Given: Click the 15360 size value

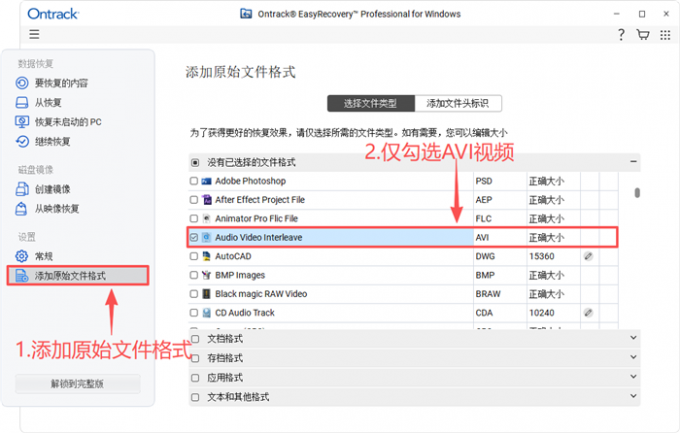Looking at the screenshot, I should 542,256.
